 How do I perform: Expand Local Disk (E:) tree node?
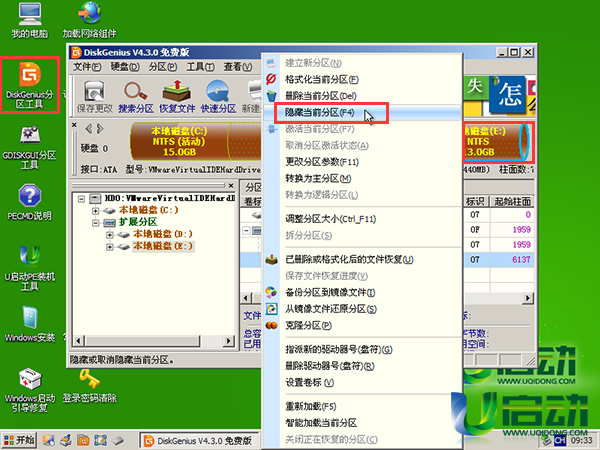[109, 246]
